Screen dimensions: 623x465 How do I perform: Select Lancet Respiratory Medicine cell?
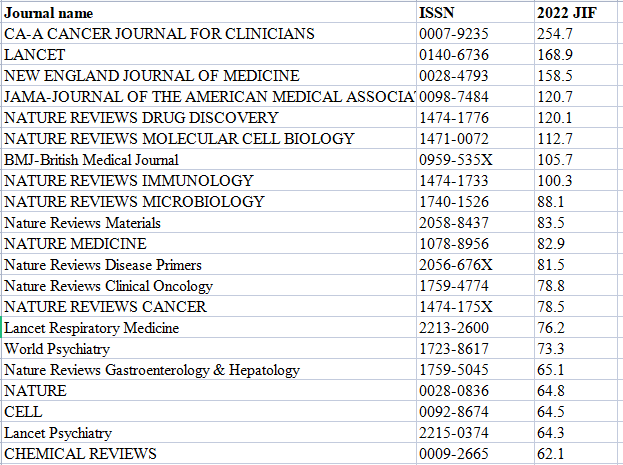click(x=209, y=328)
